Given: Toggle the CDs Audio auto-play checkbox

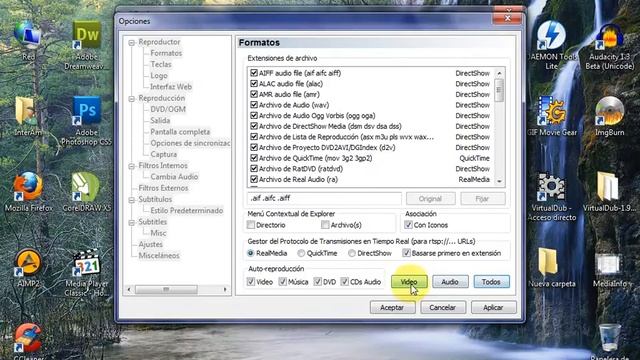Looking at the screenshot, I should 344,282.
